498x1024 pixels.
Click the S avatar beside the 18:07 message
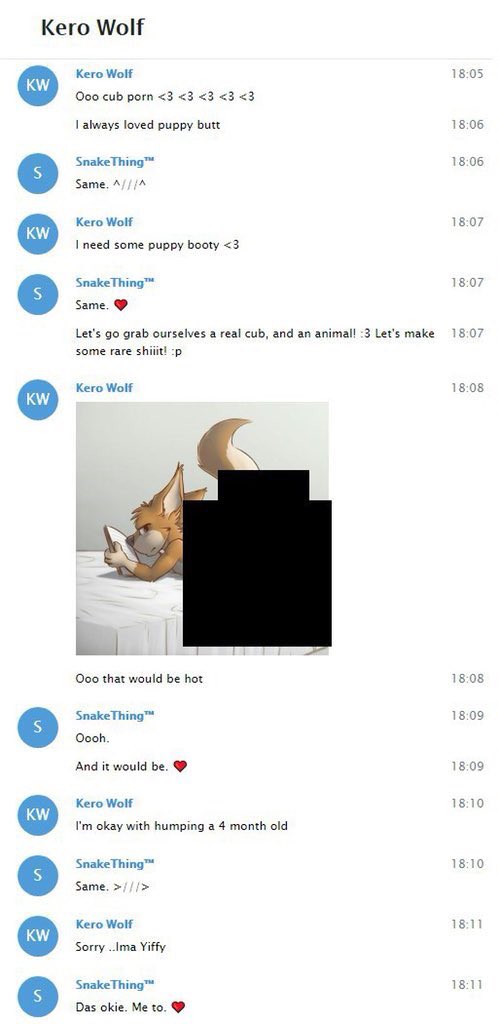pos(37,294)
